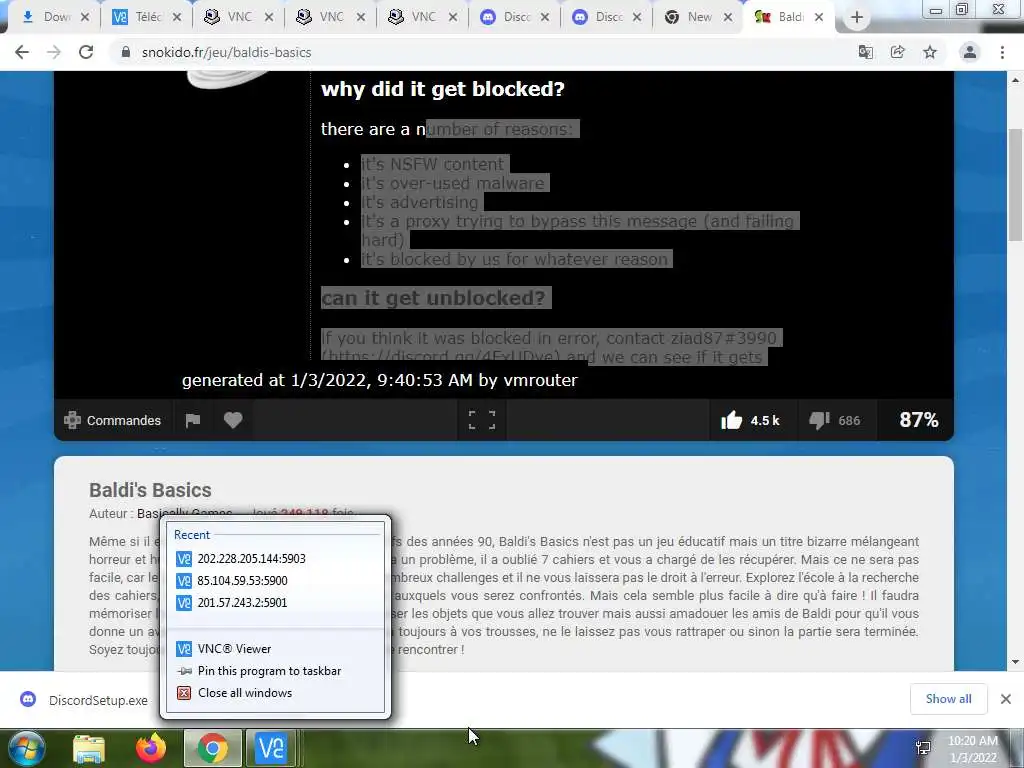Screen dimensions: 1024x768
Task: Open a new tab with plus button
Action: (857, 18)
